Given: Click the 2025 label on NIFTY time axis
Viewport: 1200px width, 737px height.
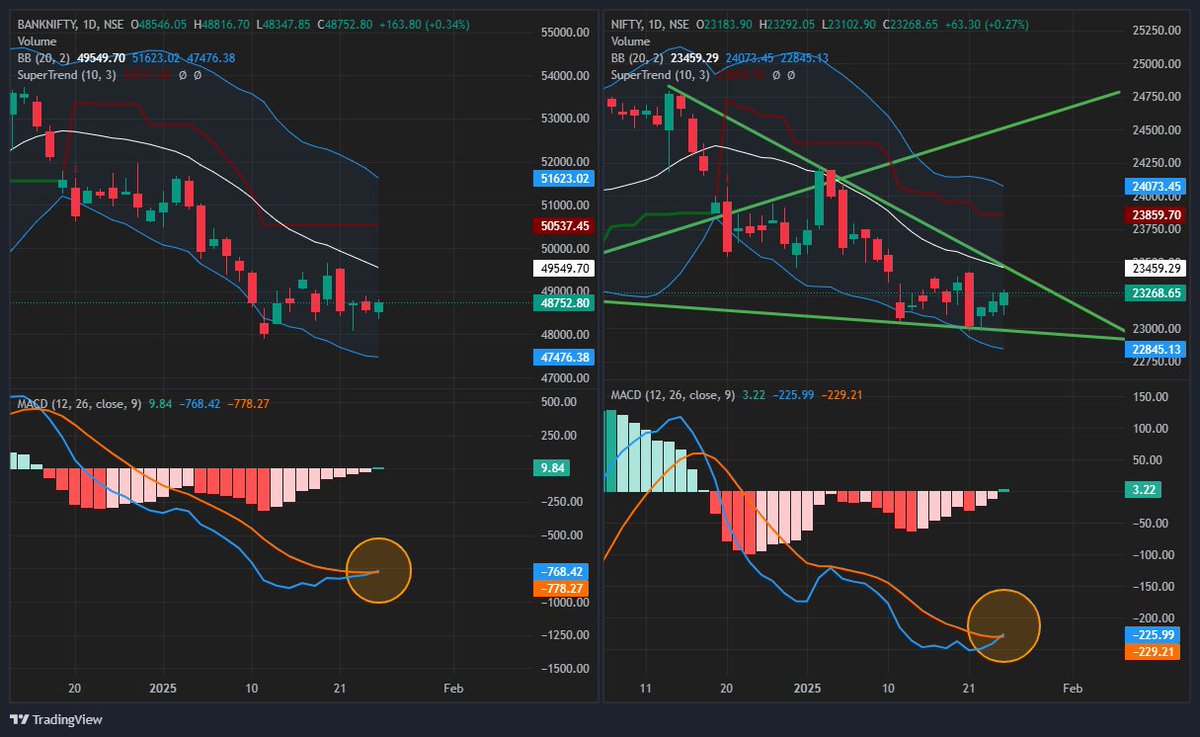Looking at the screenshot, I should coord(807,689).
